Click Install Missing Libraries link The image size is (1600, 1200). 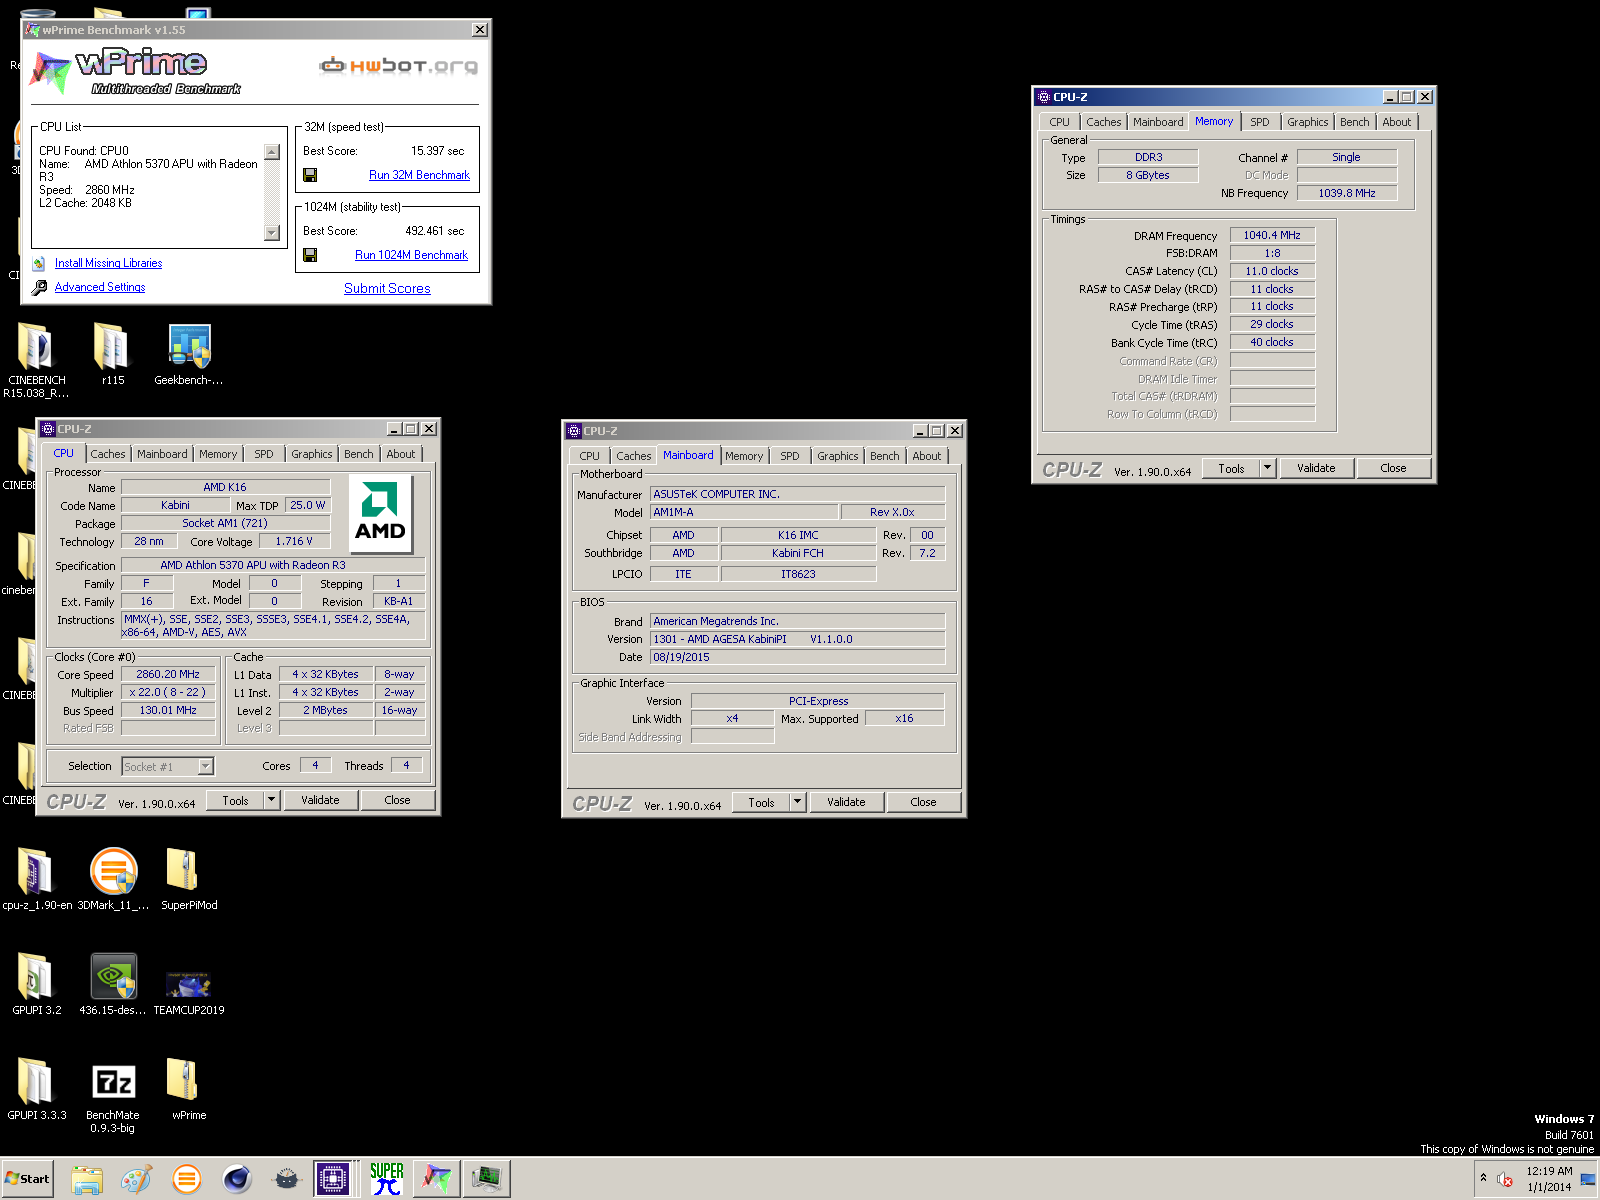point(108,264)
